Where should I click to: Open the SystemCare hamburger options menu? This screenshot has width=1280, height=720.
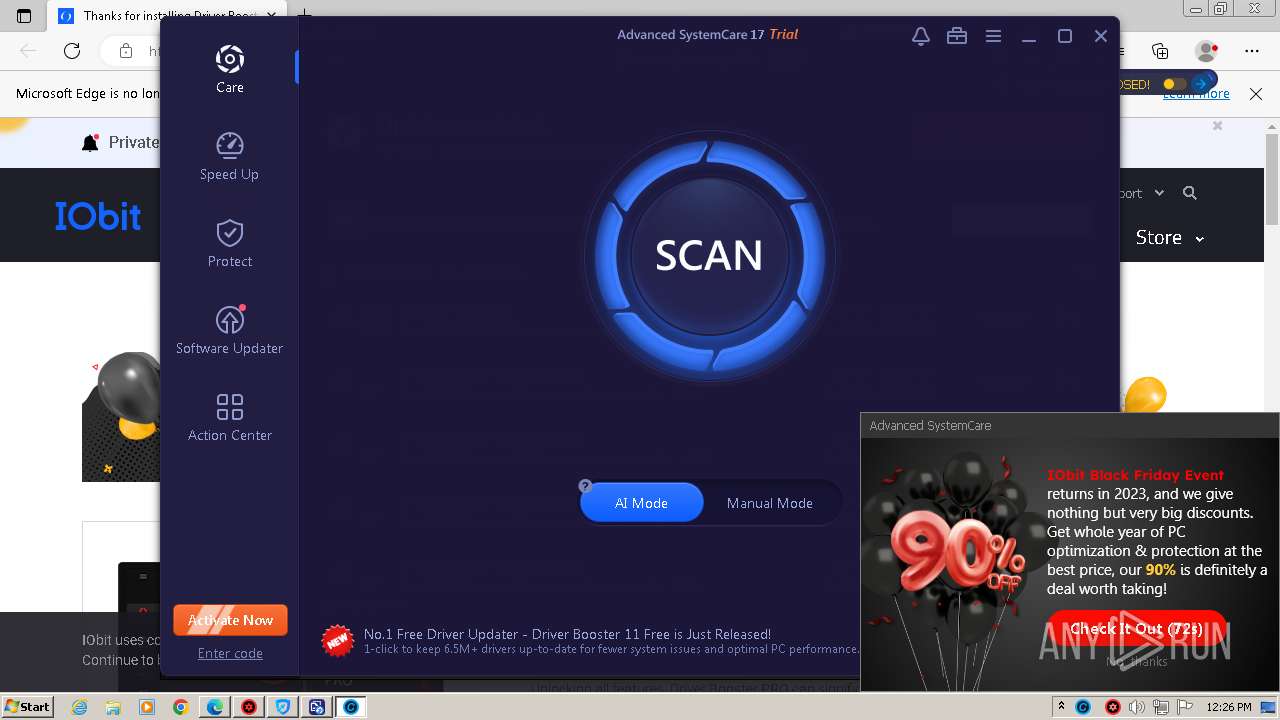pyautogui.click(x=993, y=36)
